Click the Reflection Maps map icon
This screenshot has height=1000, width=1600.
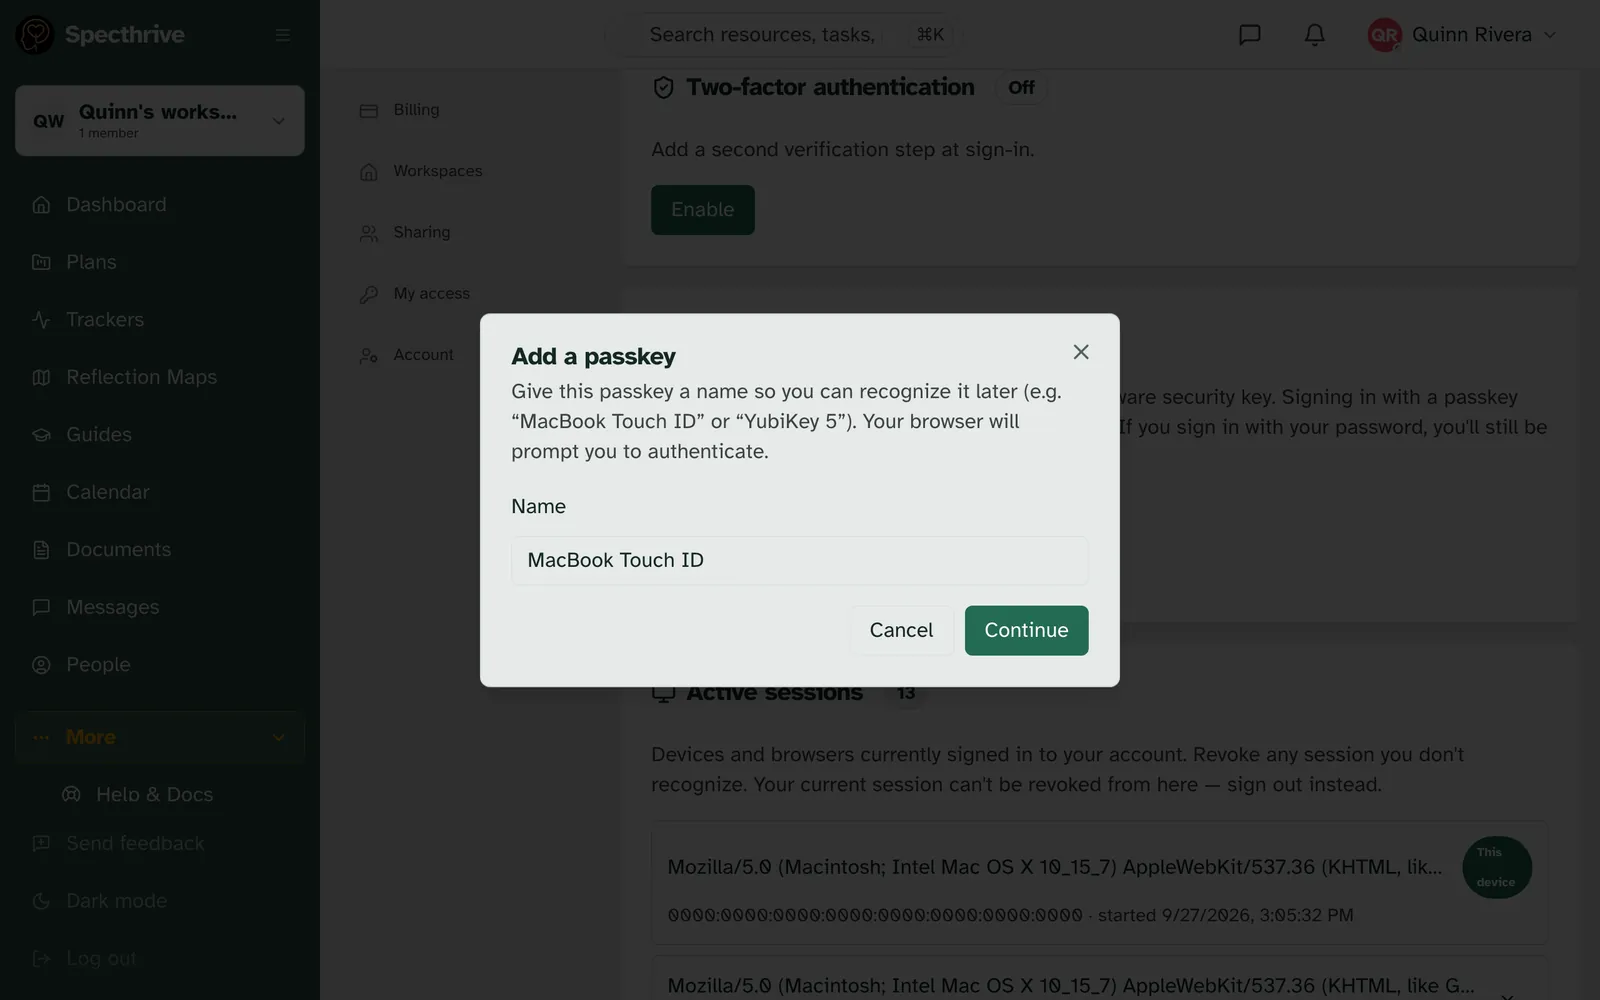(x=41, y=377)
